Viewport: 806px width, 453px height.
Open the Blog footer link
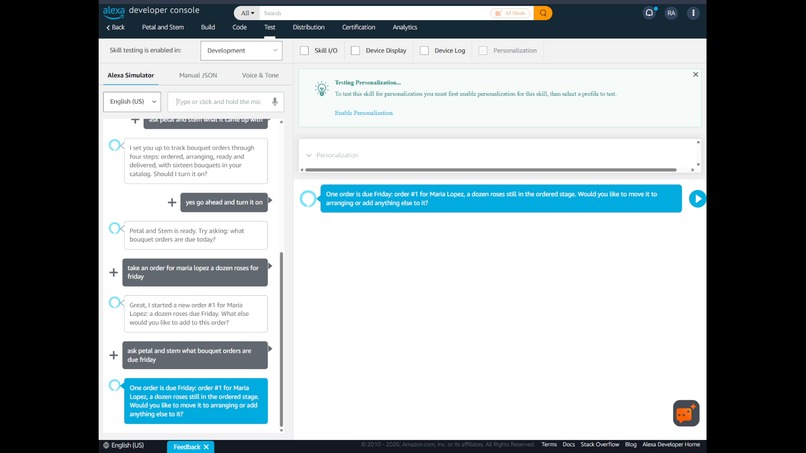pos(631,445)
